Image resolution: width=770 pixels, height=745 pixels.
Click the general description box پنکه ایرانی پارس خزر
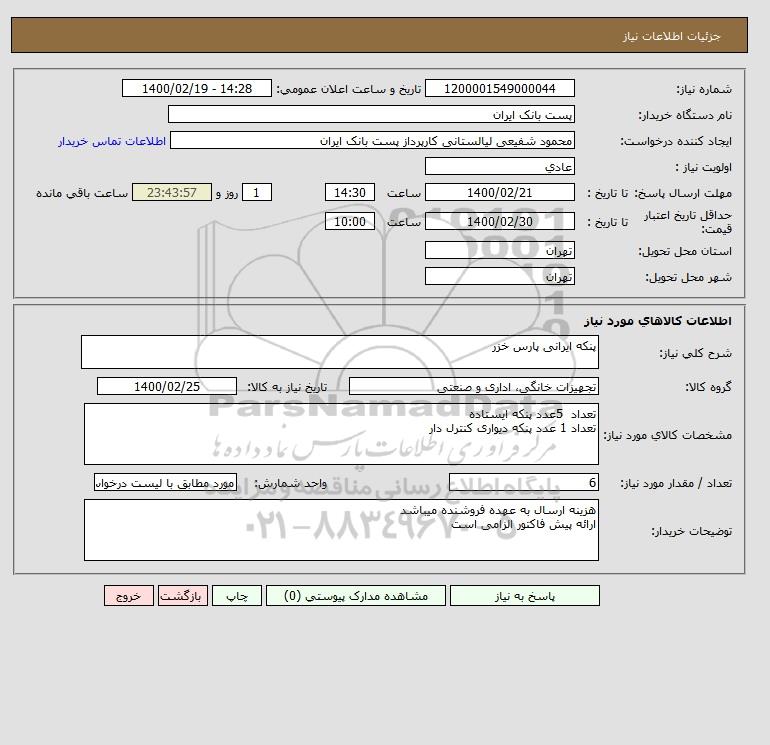(x=340, y=352)
